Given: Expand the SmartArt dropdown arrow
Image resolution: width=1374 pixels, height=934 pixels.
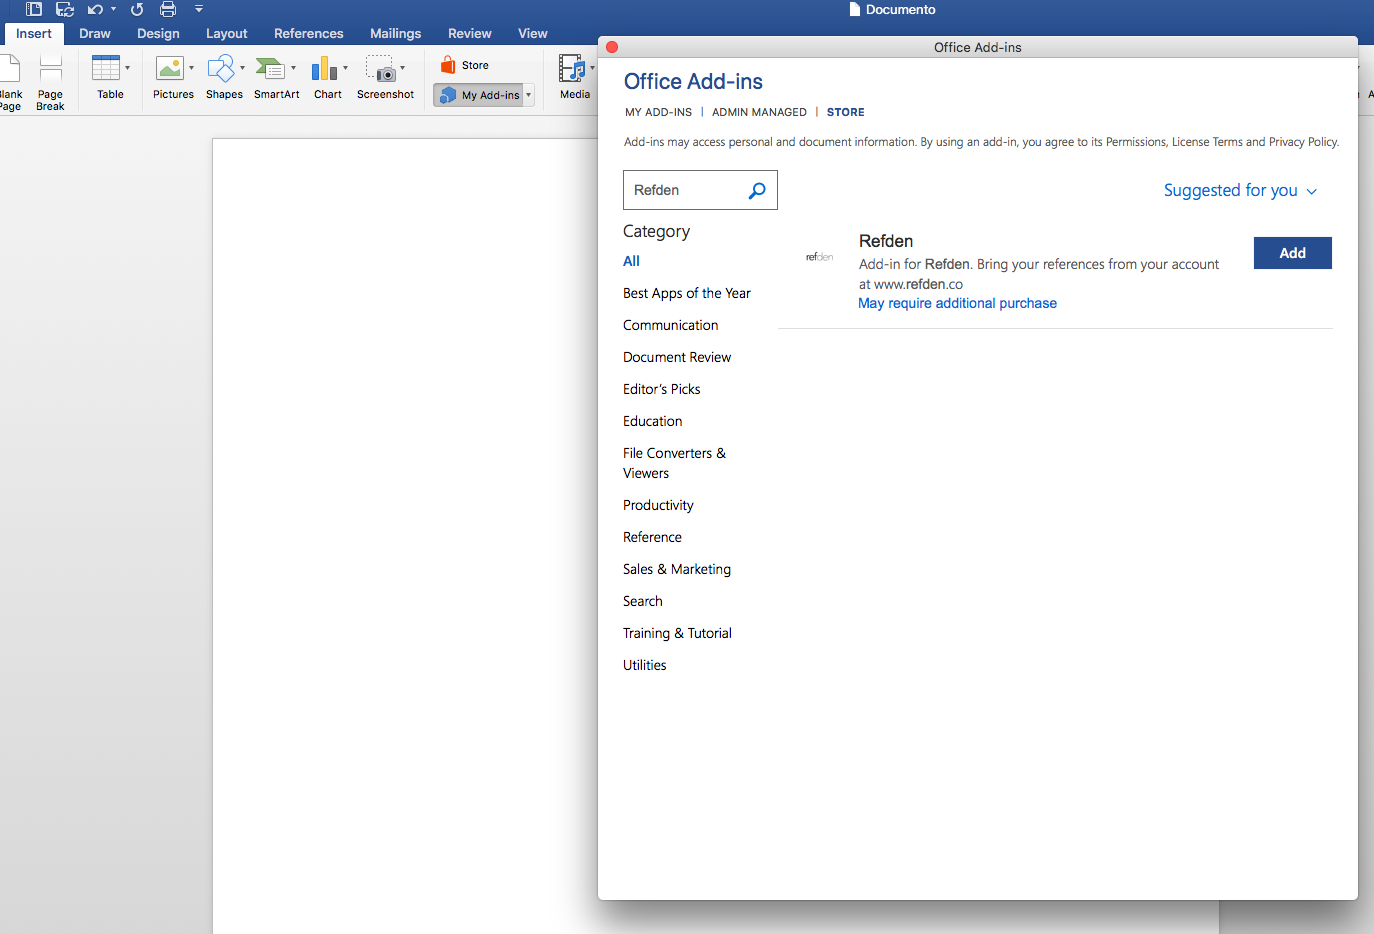Looking at the screenshot, I should pos(293,68).
